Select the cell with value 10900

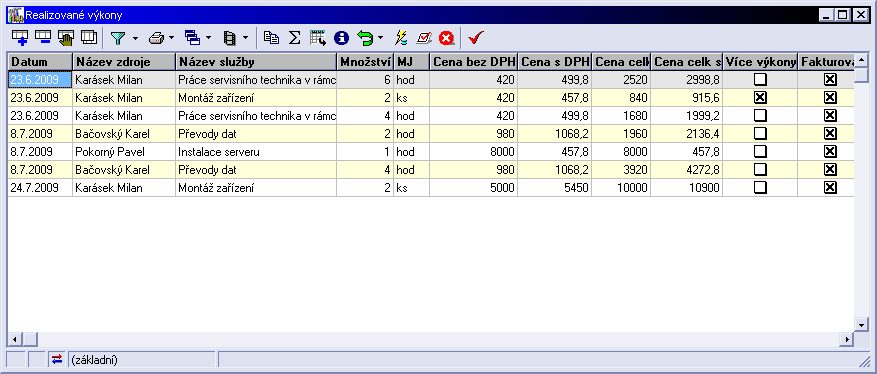[x=687, y=188]
